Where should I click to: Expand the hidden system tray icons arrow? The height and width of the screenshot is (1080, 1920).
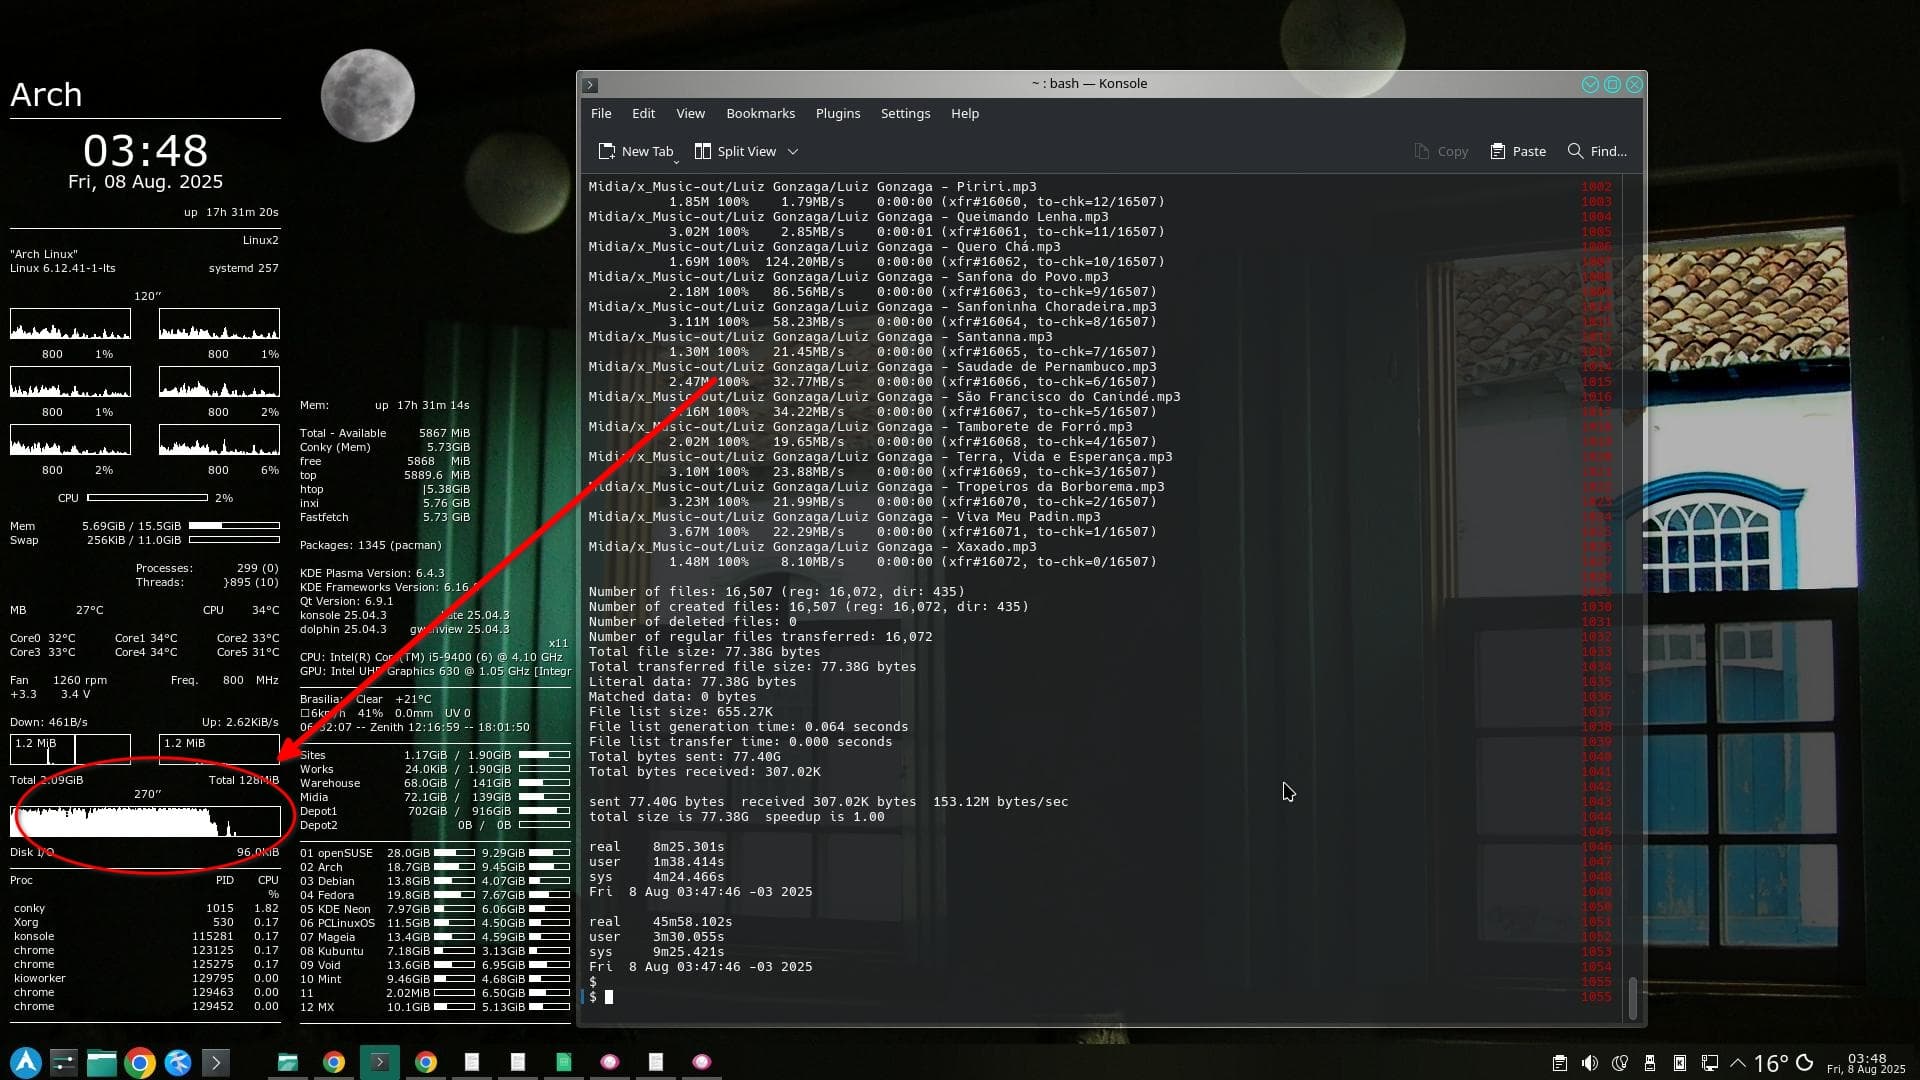pos(1738,1063)
